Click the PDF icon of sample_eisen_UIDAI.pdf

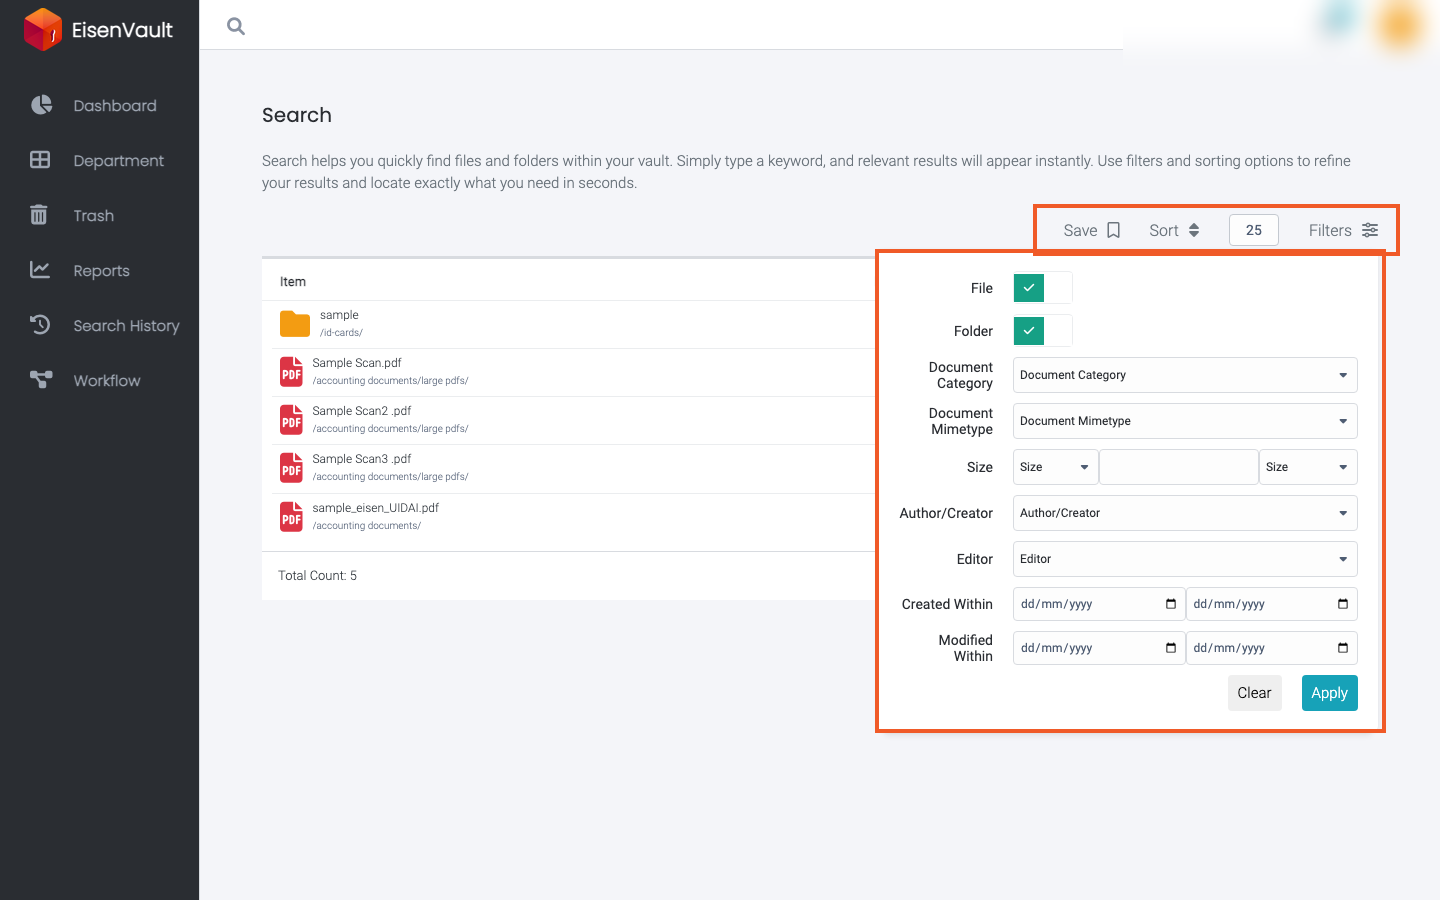(x=291, y=517)
